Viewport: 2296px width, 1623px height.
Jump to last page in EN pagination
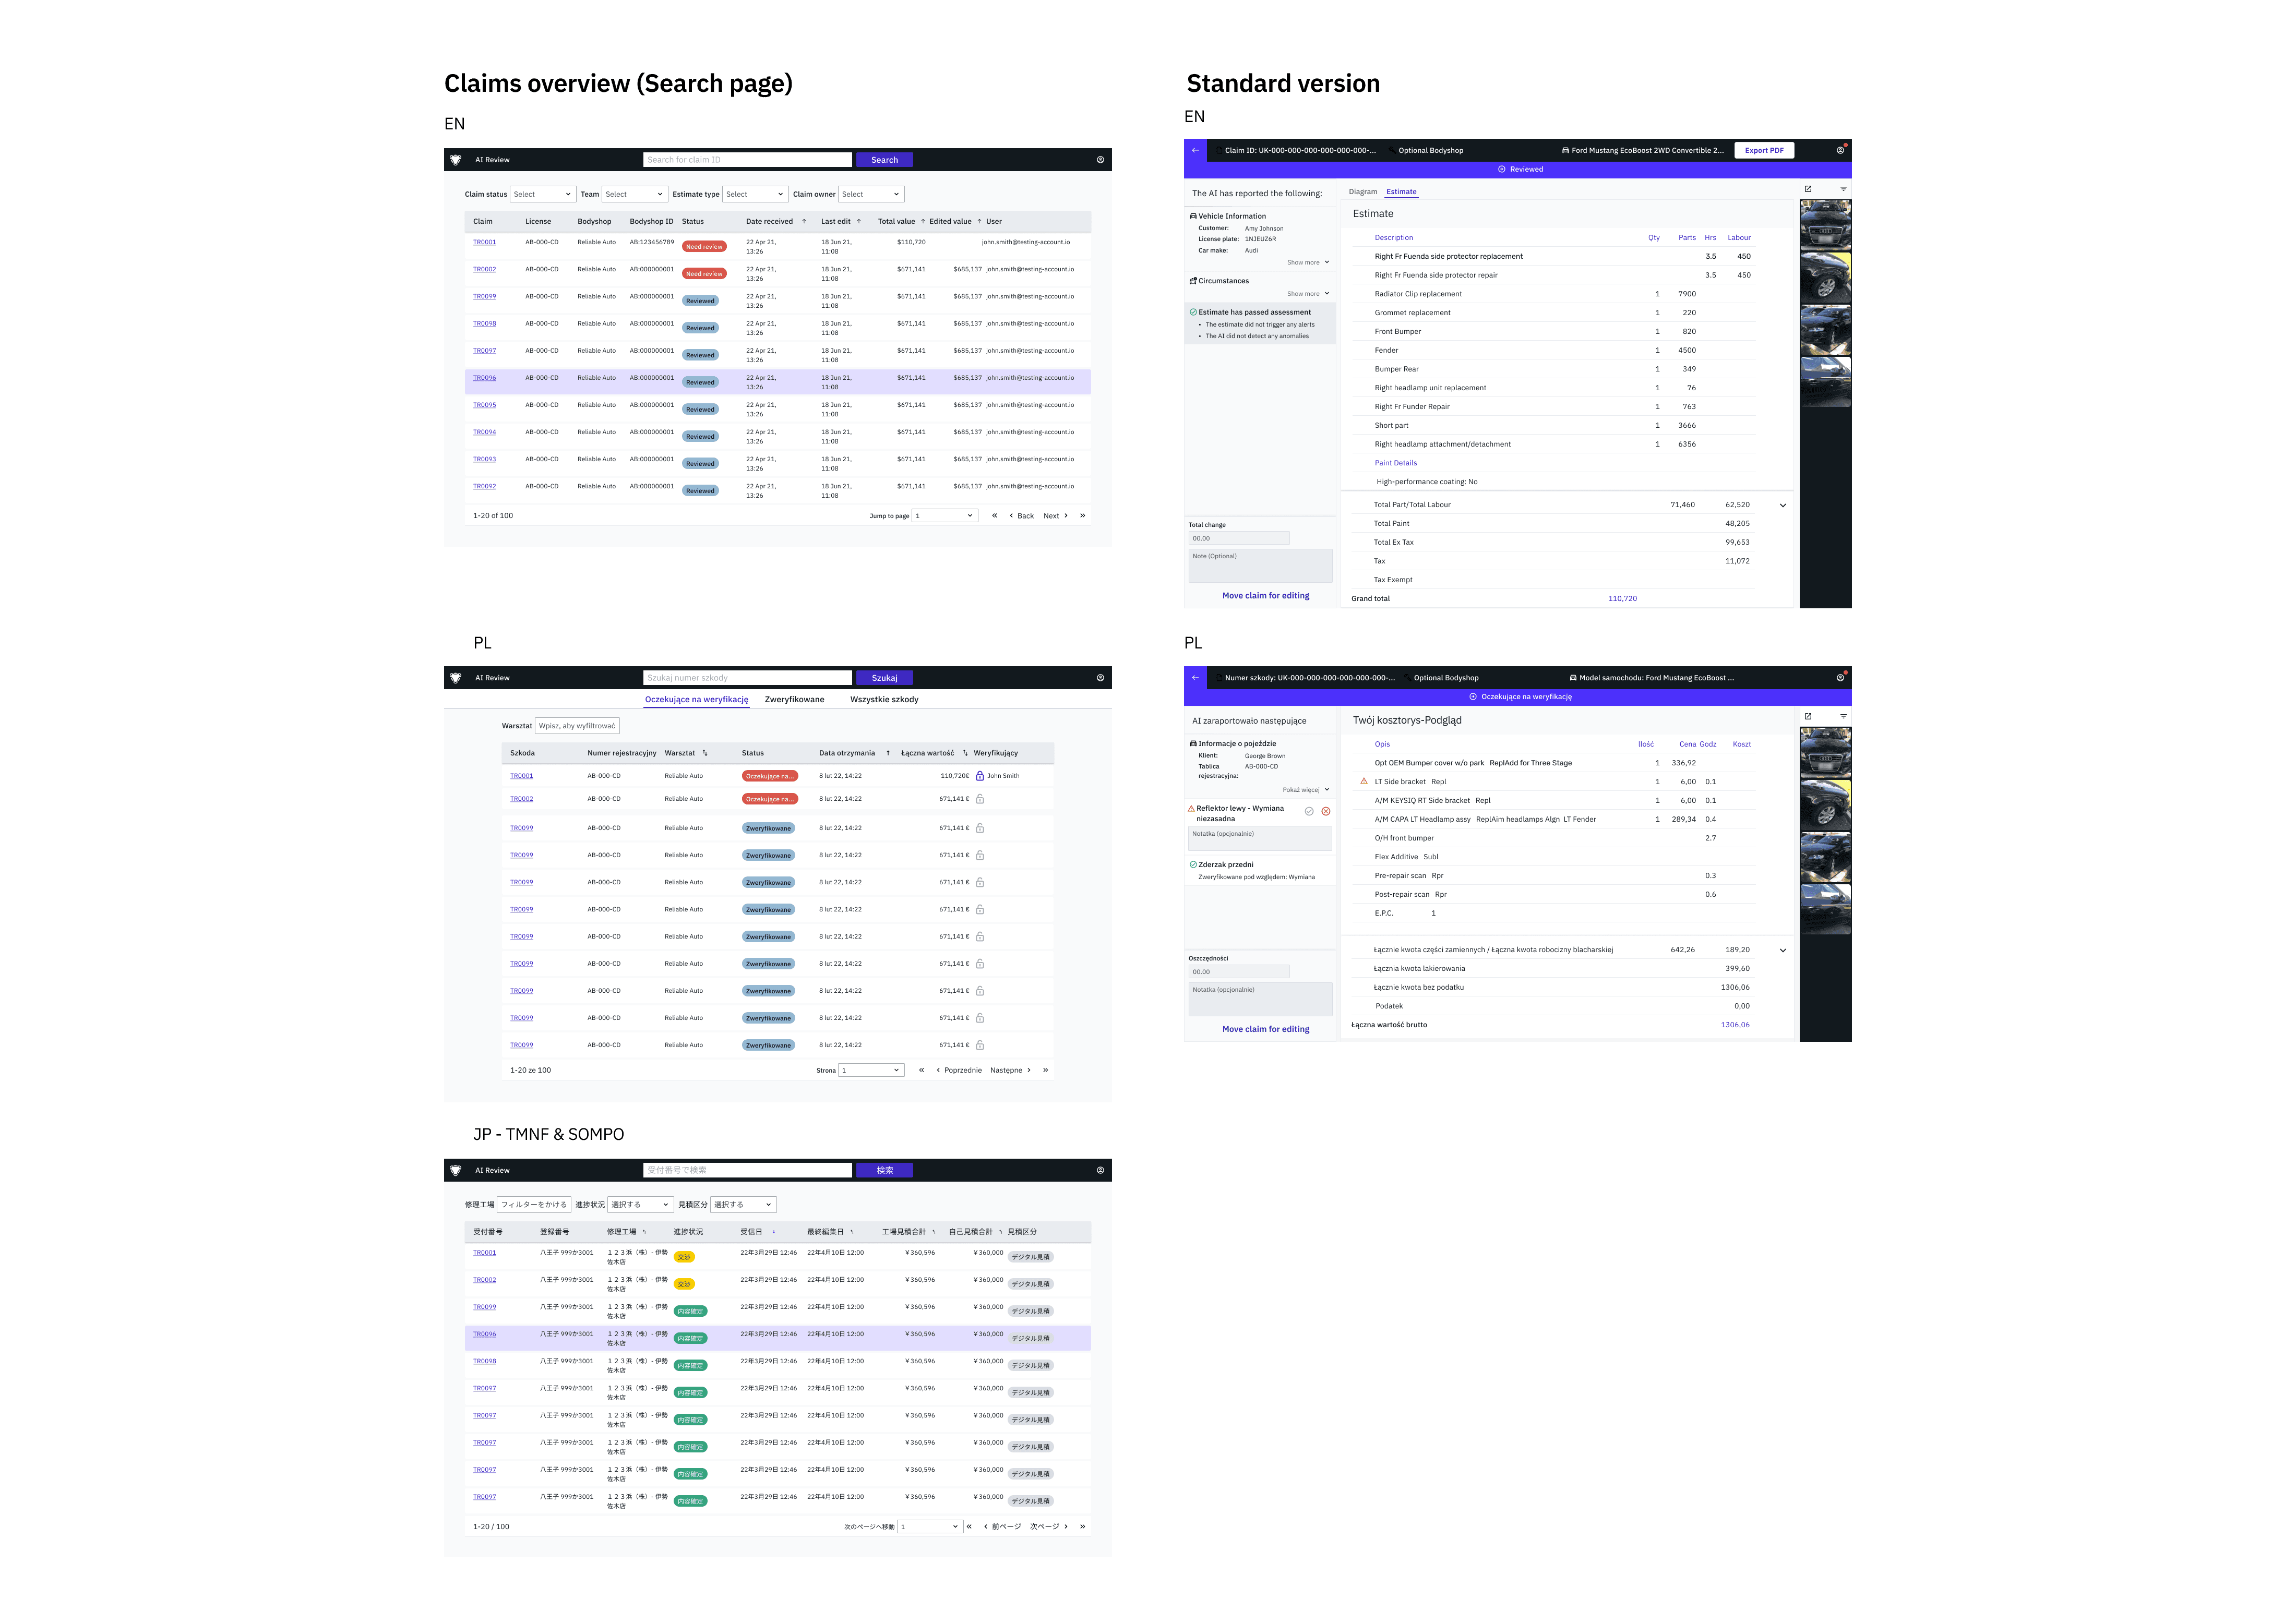pos(1082,516)
